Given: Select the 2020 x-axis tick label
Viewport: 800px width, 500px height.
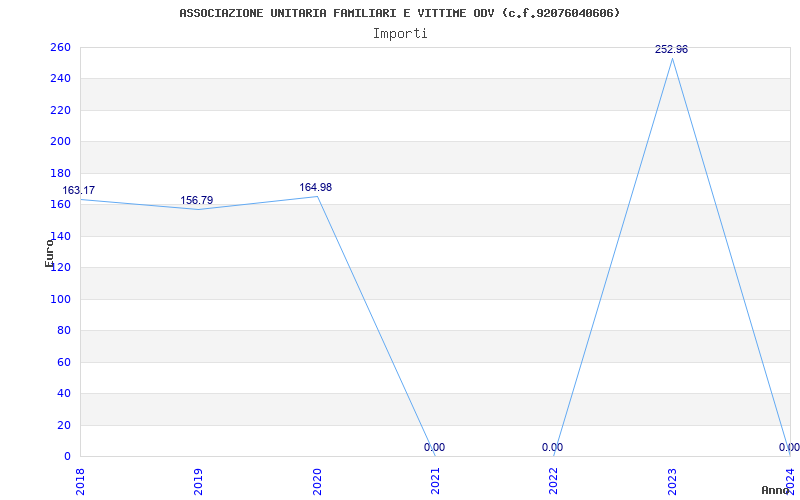Looking at the screenshot, I should click(x=317, y=482).
